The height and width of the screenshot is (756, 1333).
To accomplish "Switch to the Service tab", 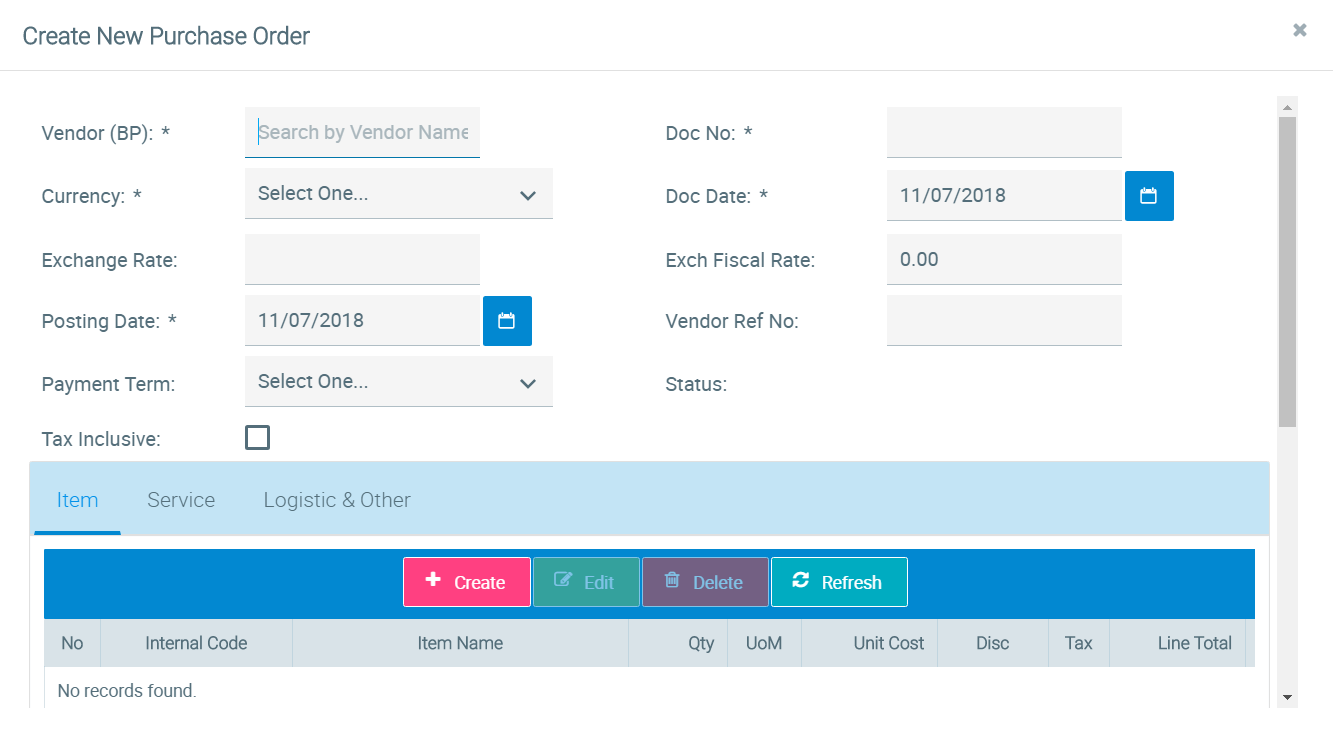I will click(181, 500).
